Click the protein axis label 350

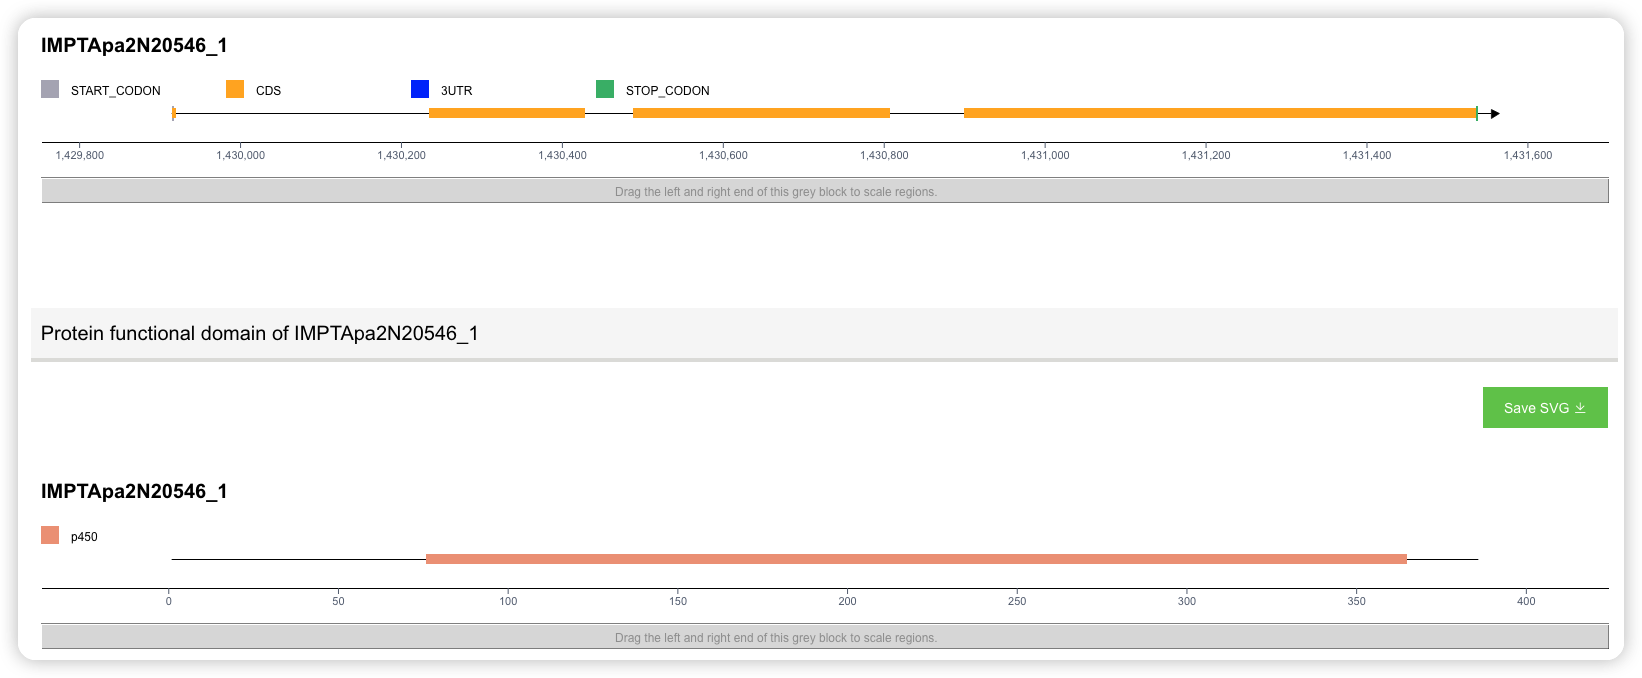1356,601
